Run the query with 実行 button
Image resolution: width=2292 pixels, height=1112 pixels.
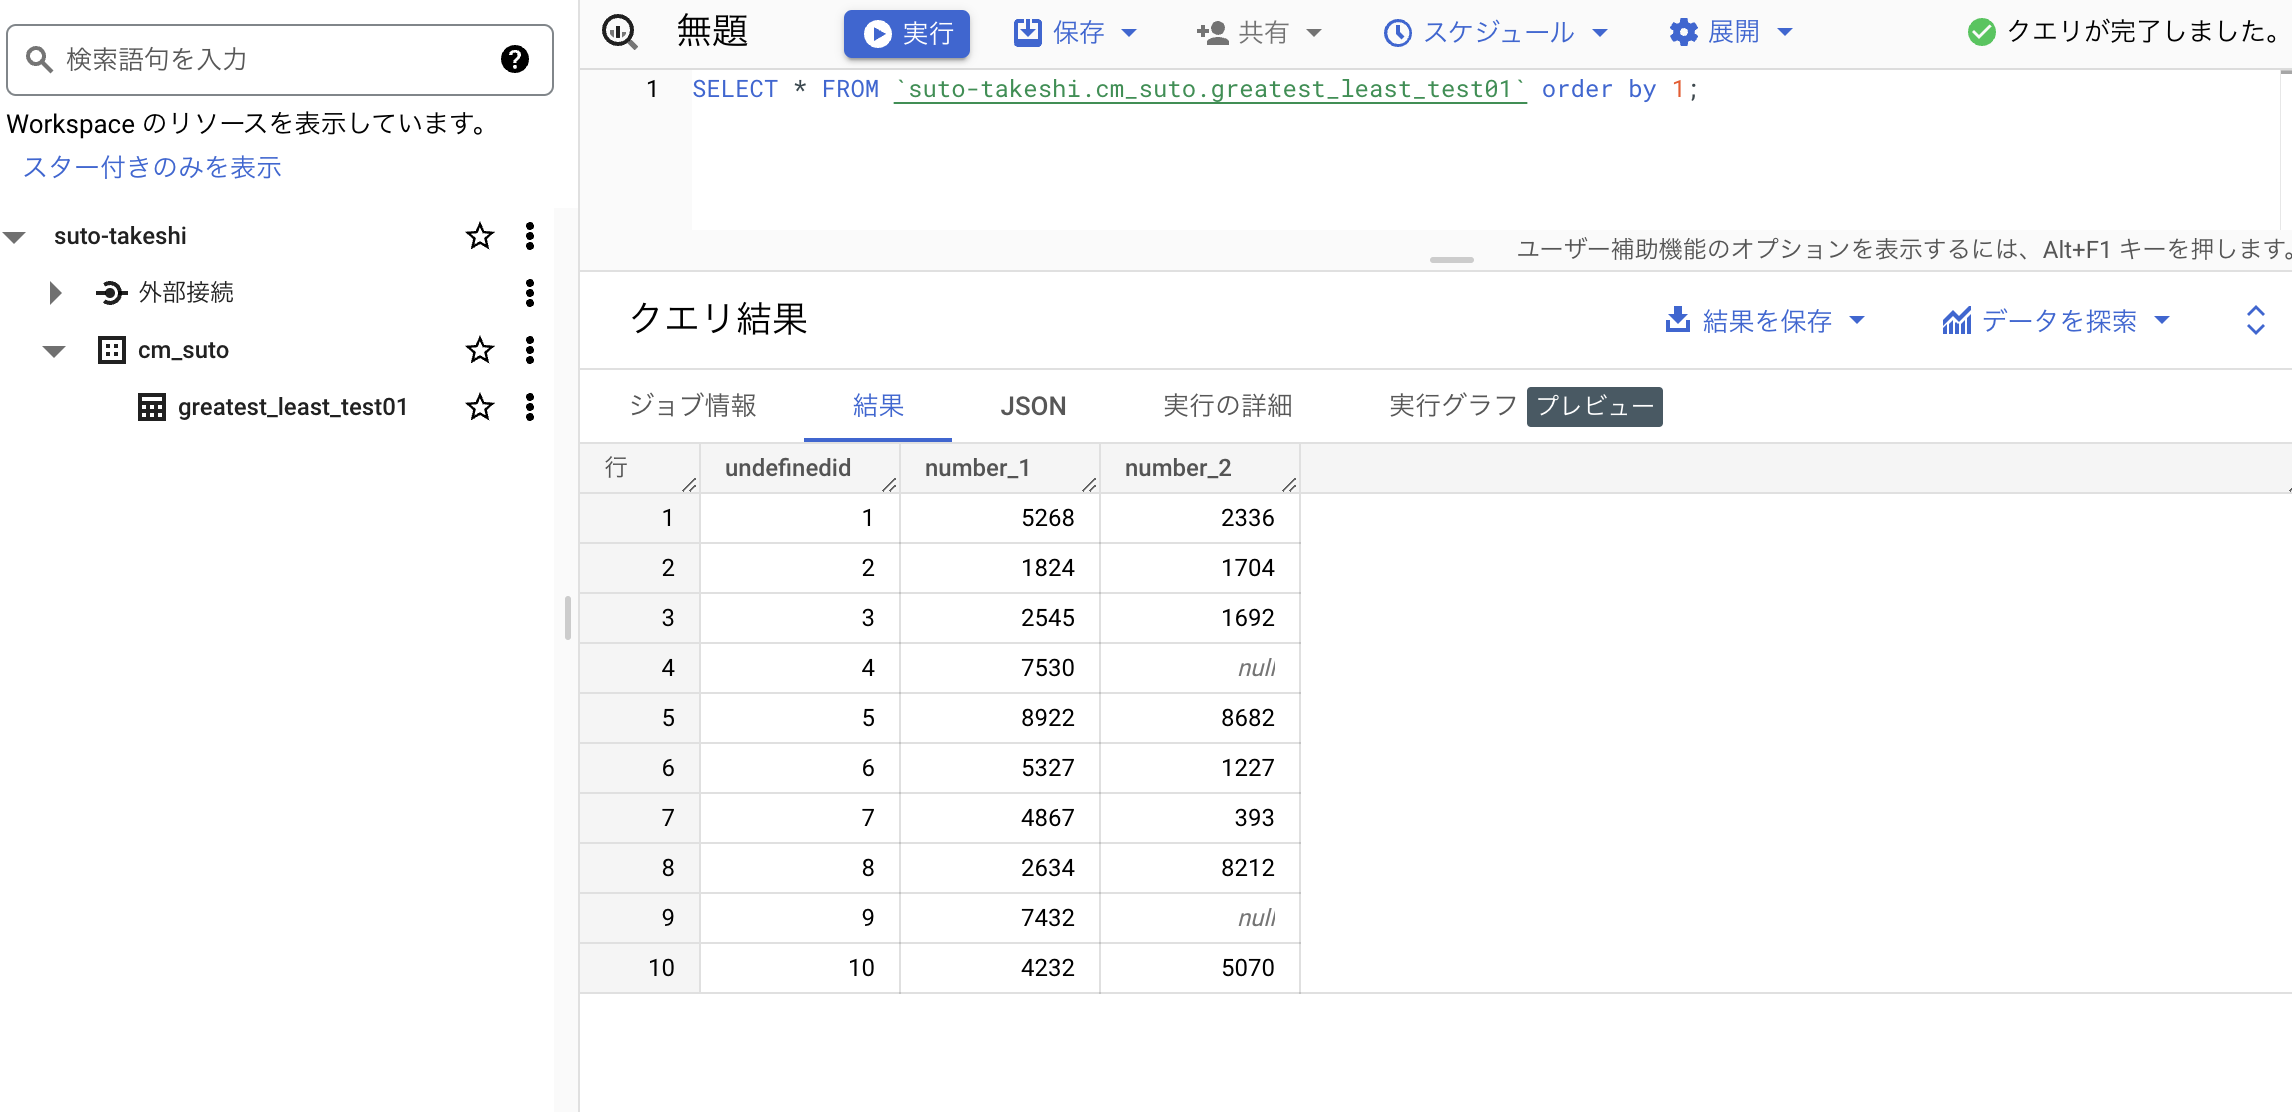point(907,33)
